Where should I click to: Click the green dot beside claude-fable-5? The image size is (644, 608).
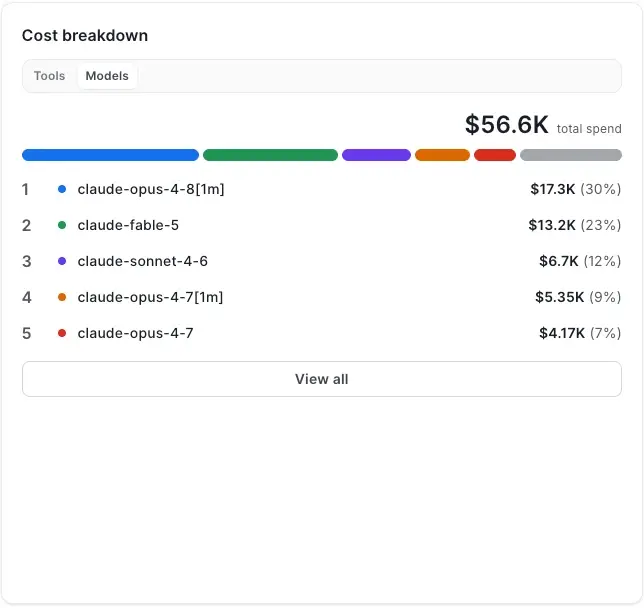tap(62, 225)
